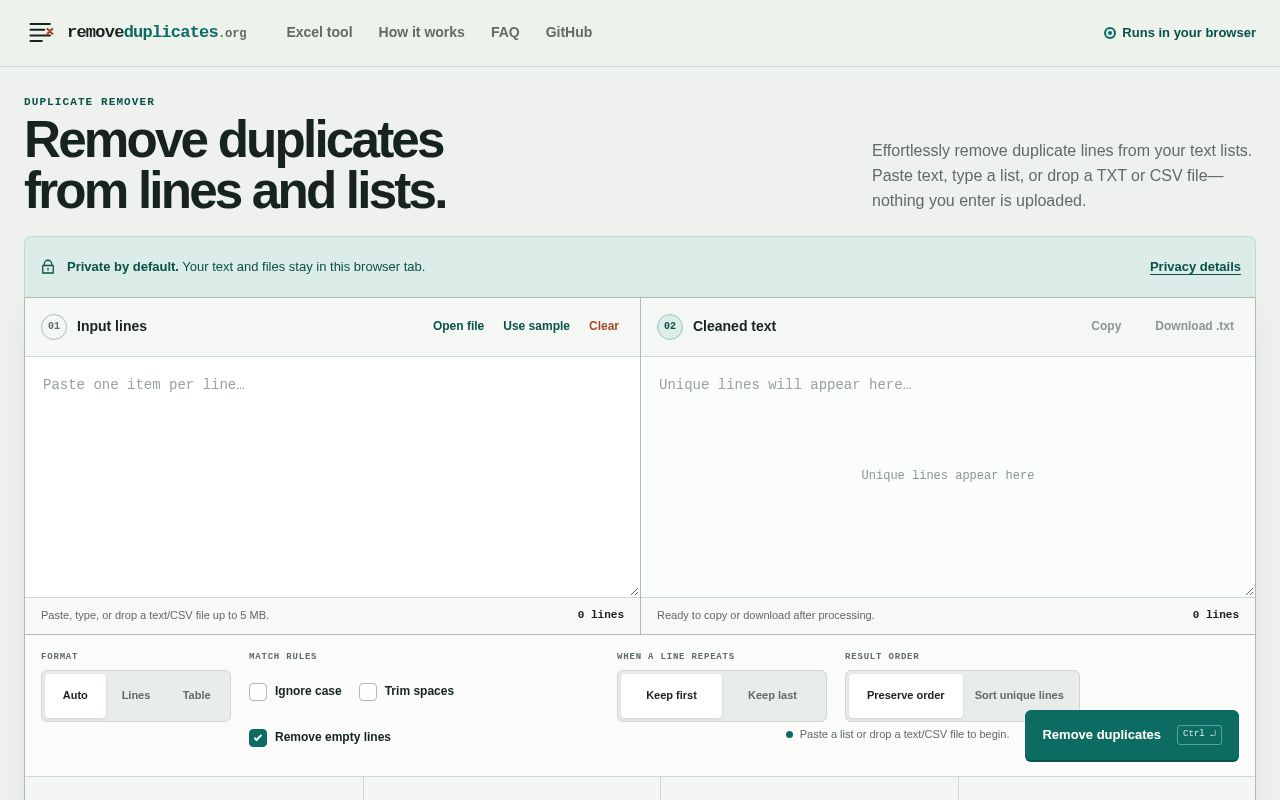This screenshot has height=800, width=1280.
Task: Click the lock icon in privacy banner
Action: [48, 267]
